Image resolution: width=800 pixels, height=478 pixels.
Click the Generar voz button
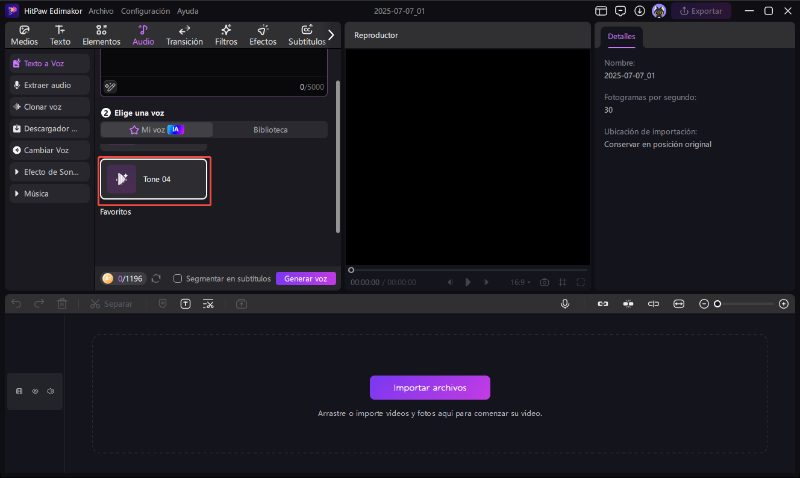pyautogui.click(x=306, y=279)
